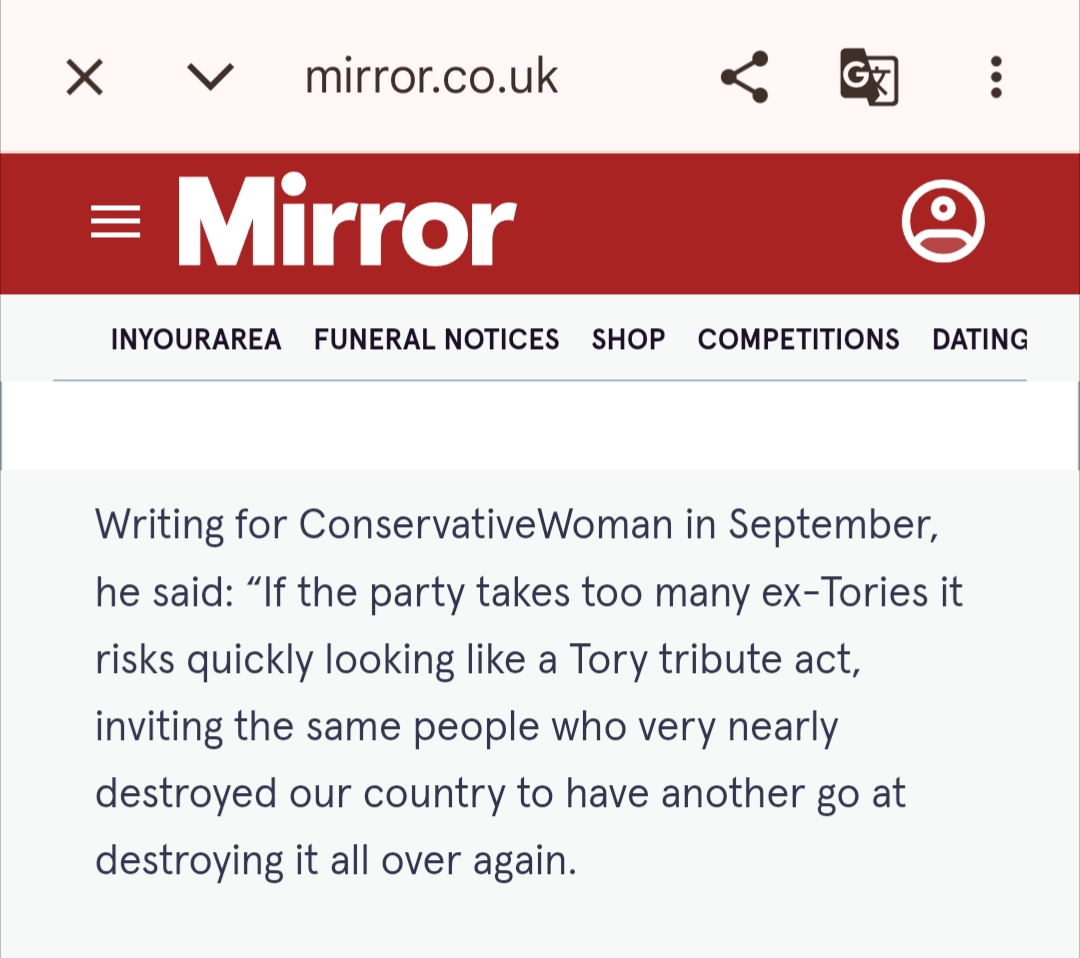Click the word ConservativeWoman in the article
The height and width of the screenshot is (958, 1080).
(485, 525)
